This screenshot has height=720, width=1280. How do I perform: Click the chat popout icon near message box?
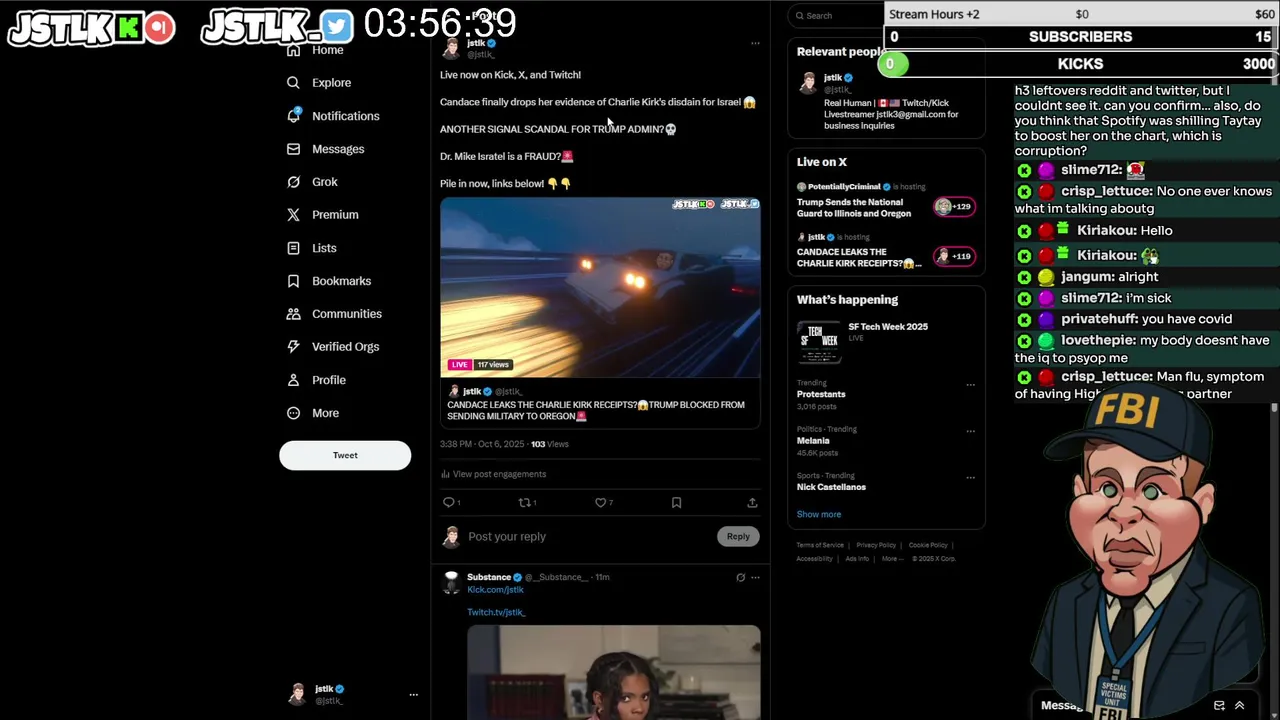(x=1219, y=705)
